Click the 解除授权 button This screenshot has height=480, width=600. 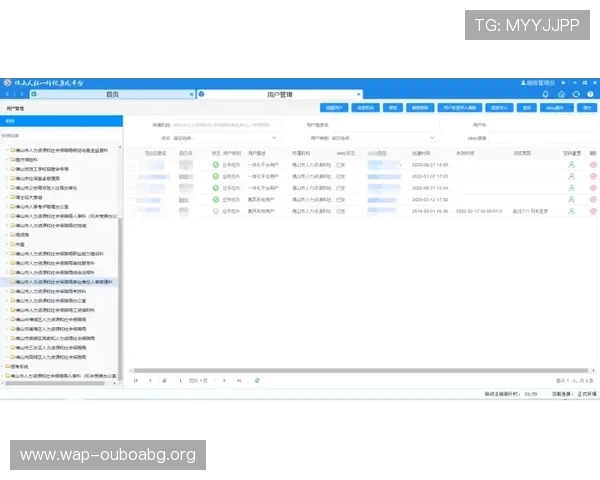point(420,108)
